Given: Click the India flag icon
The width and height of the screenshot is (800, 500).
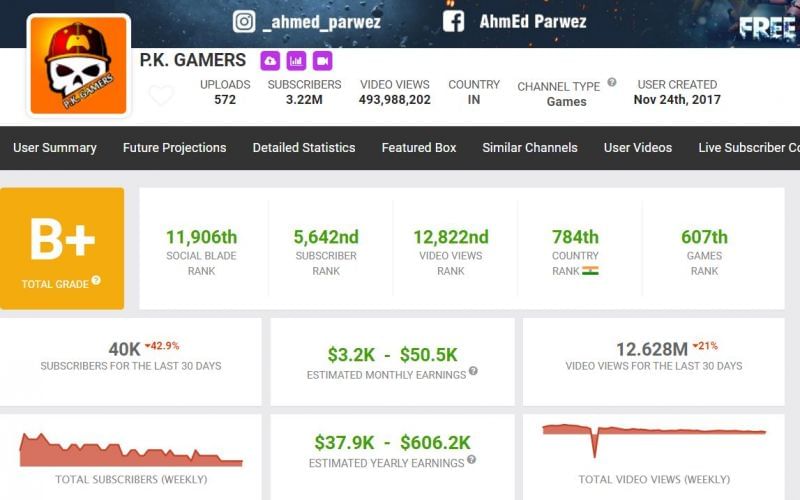Looking at the screenshot, I should tap(590, 270).
